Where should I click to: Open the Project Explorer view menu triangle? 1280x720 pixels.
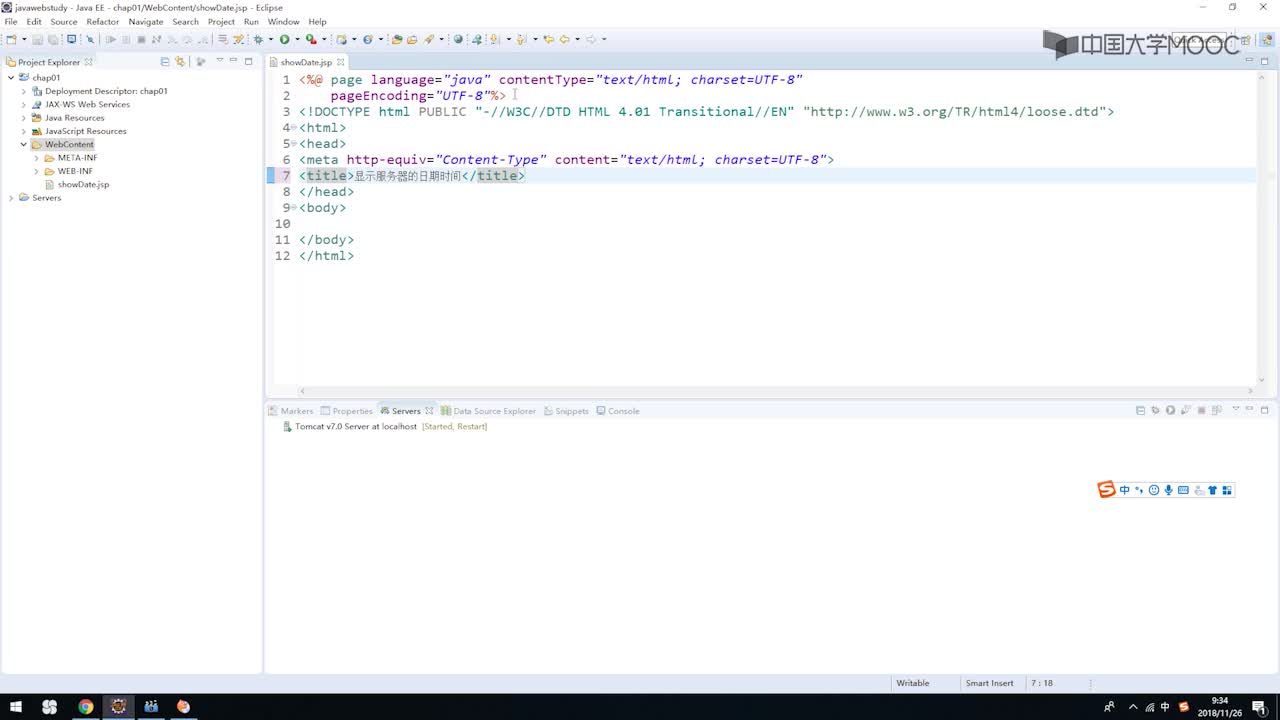pyautogui.click(x=219, y=61)
